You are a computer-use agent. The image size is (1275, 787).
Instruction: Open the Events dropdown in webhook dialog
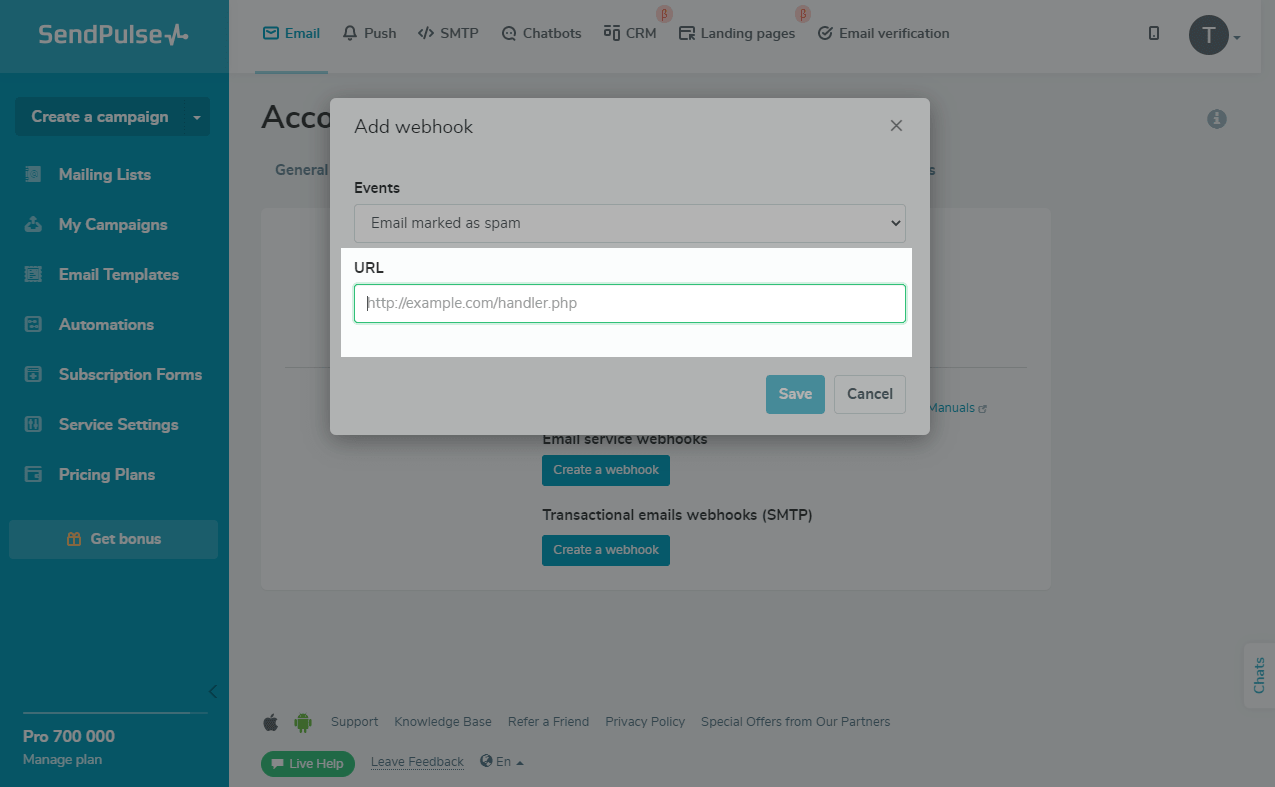tap(629, 223)
